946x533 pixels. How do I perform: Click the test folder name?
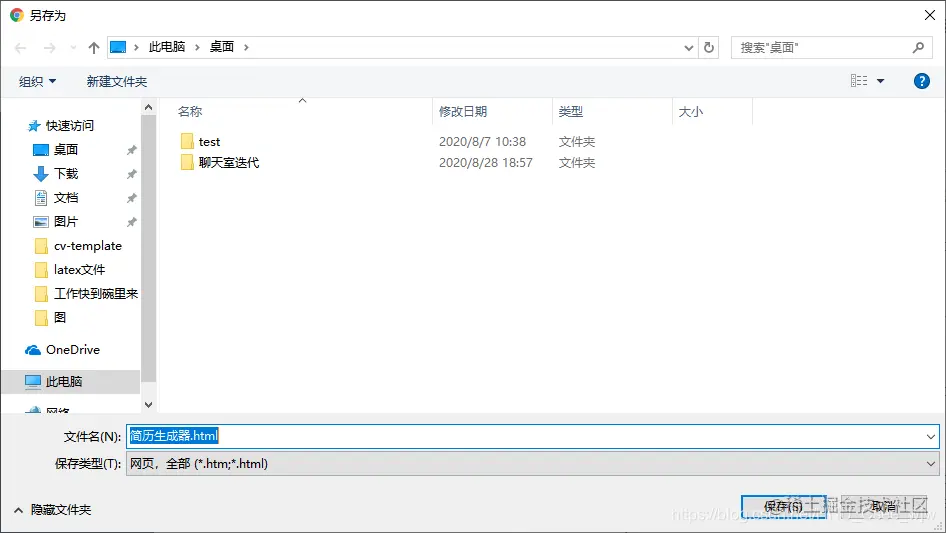[209, 142]
